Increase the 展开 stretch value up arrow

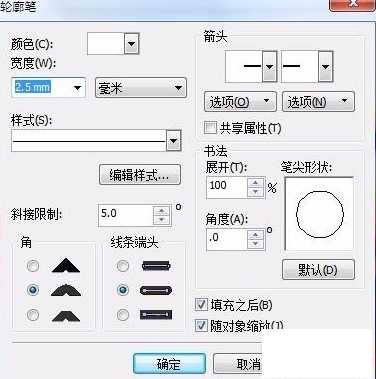pyautogui.click(x=256, y=183)
